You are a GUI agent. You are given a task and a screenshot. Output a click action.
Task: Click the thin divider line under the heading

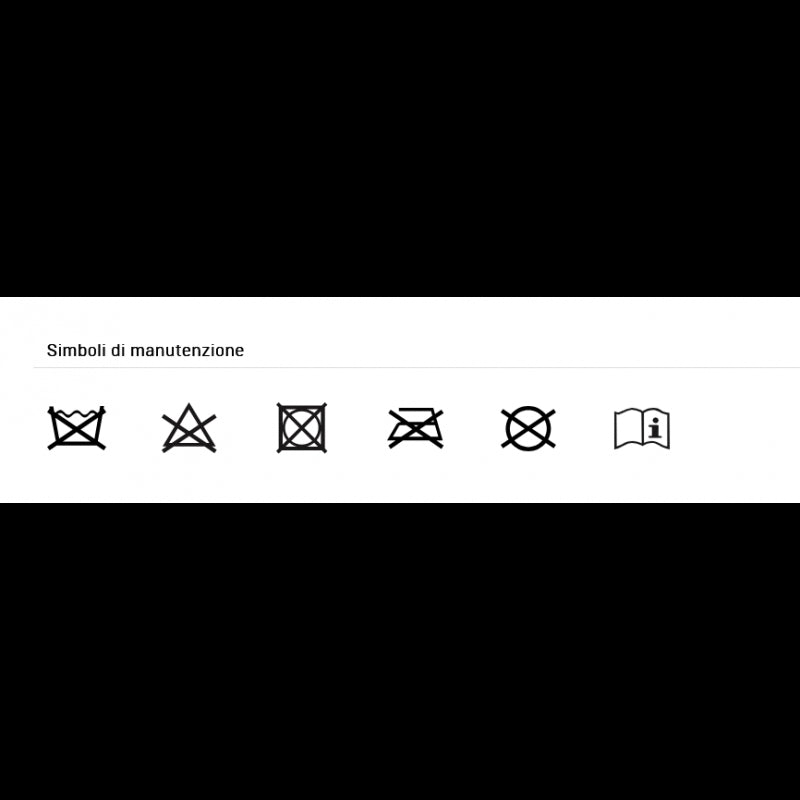tap(416, 367)
